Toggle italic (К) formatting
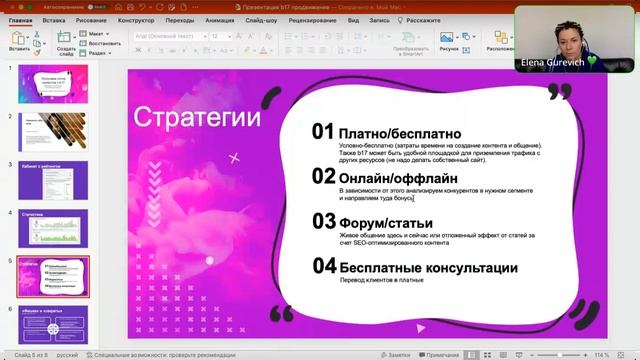The image size is (640, 360). 149,51
